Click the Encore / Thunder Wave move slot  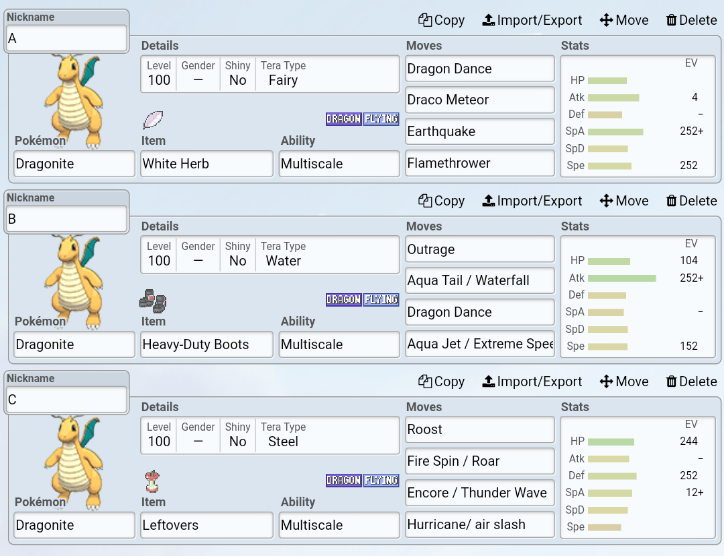[x=480, y=492]
